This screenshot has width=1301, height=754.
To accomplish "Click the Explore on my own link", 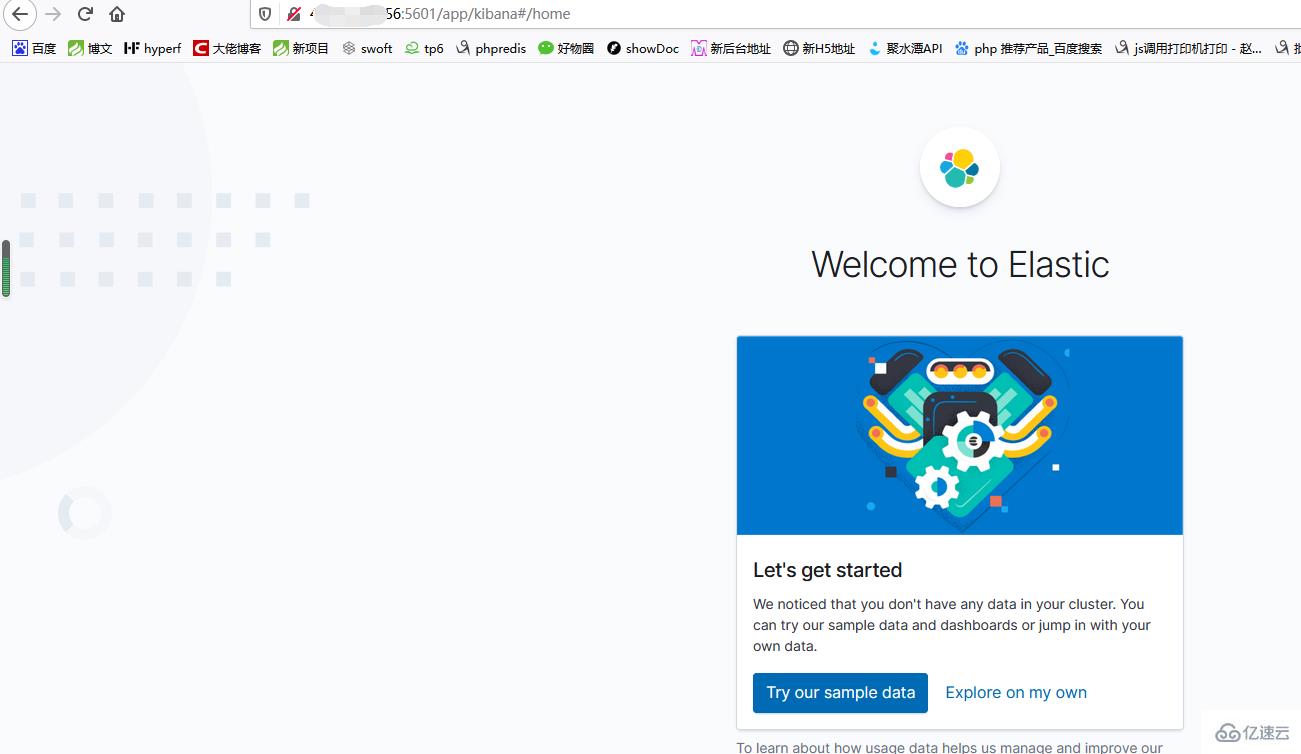I will 1016,693.
